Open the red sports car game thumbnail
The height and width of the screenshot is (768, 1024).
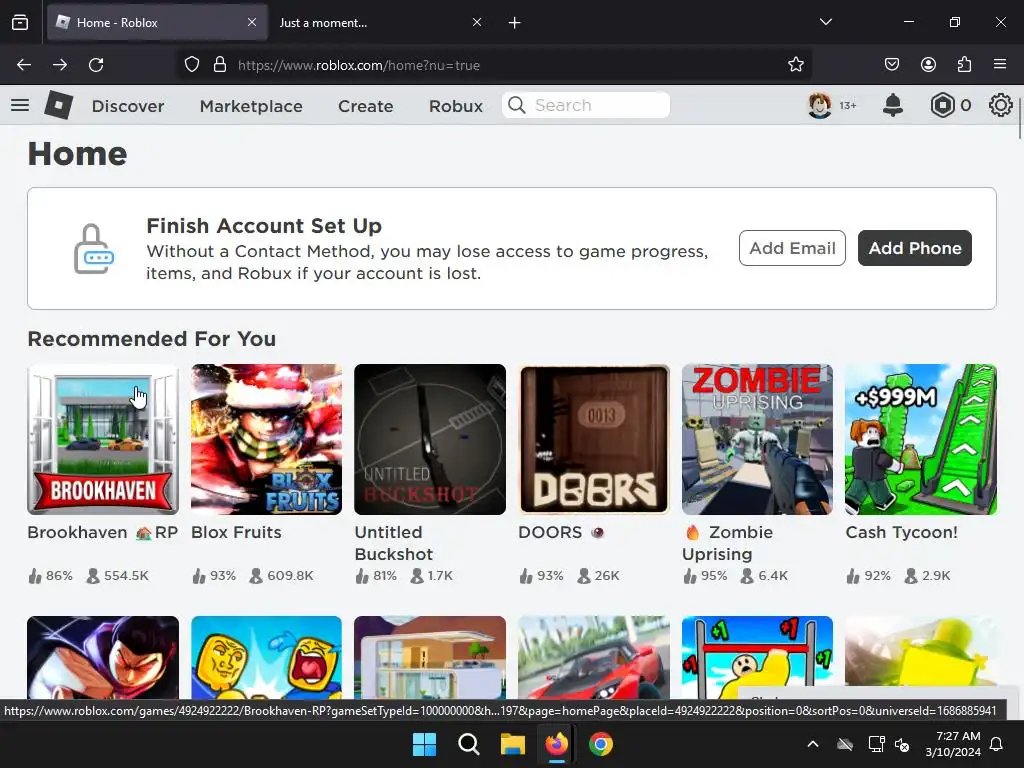[594, 658]
